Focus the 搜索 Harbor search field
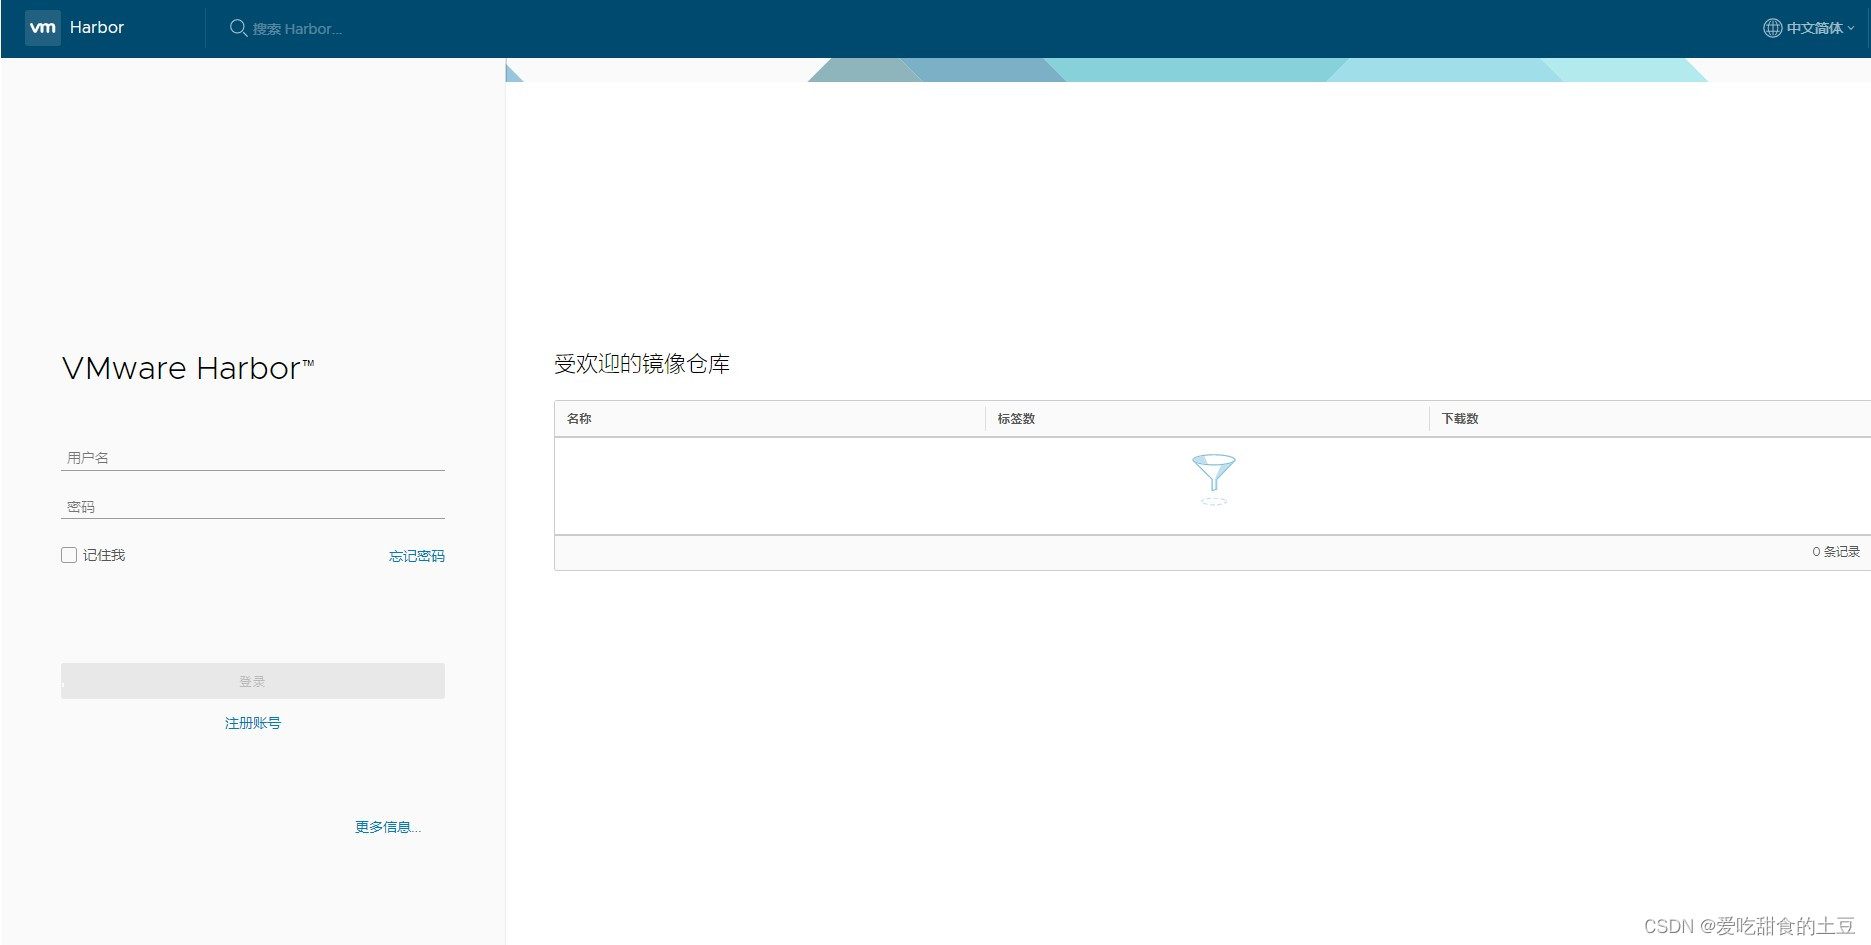 (297, 29)
